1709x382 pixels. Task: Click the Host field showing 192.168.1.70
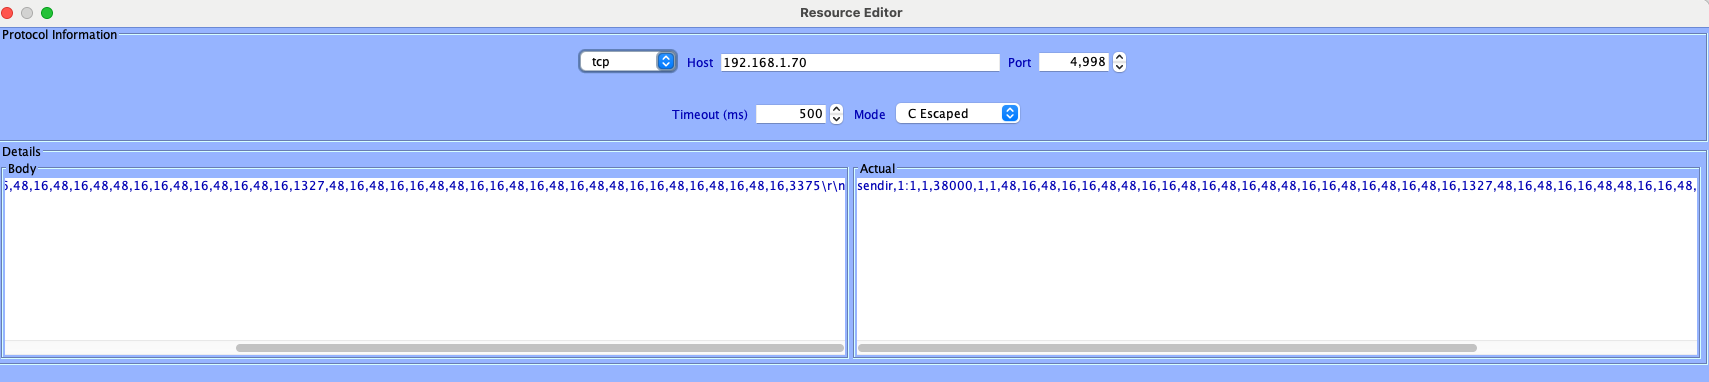[x=859, y=62]
